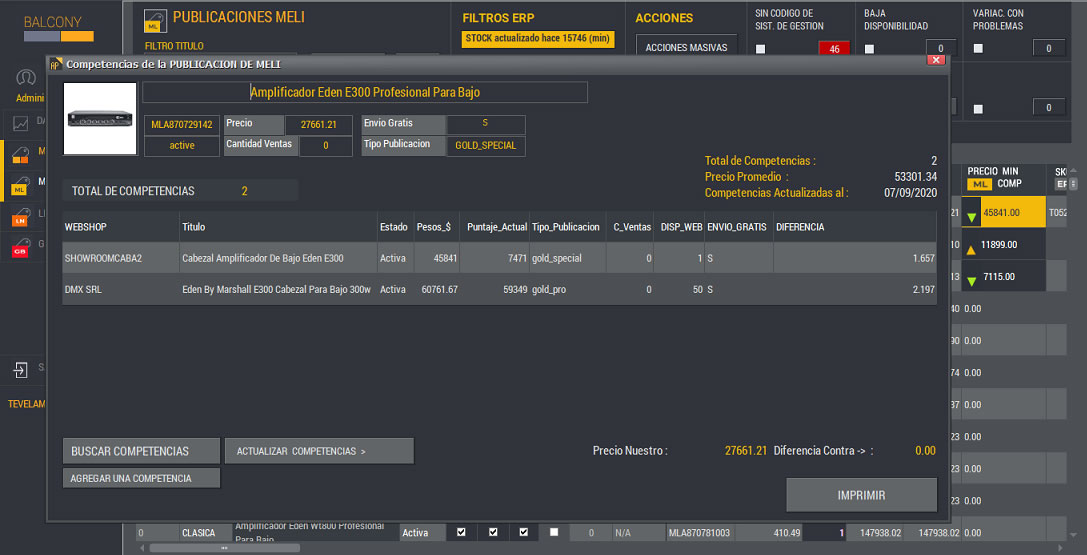Click the logout door icon in sidebar

[x=20, y=370]
